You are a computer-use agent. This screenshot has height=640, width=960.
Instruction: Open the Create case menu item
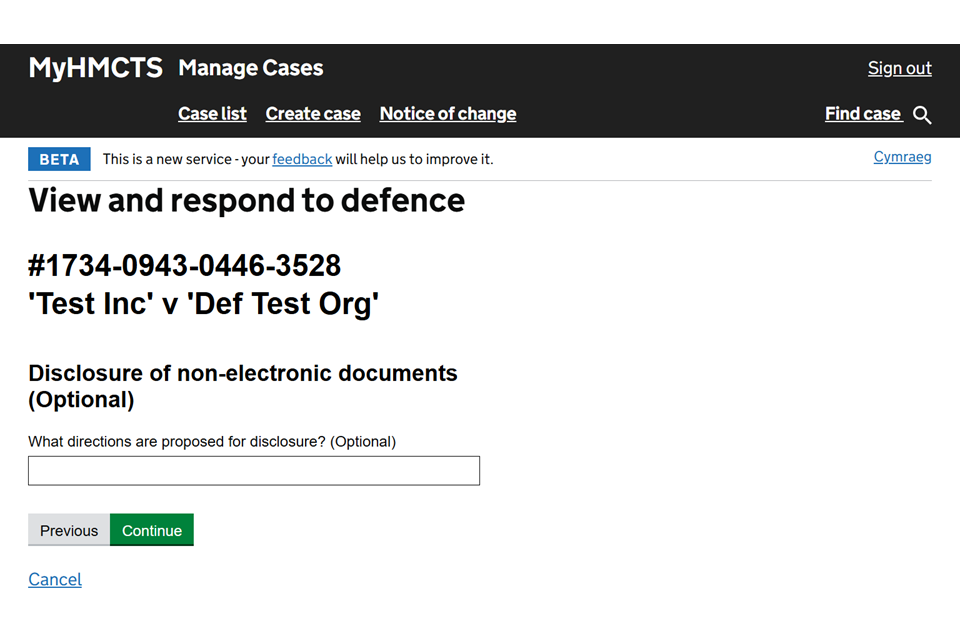point(313,114)
